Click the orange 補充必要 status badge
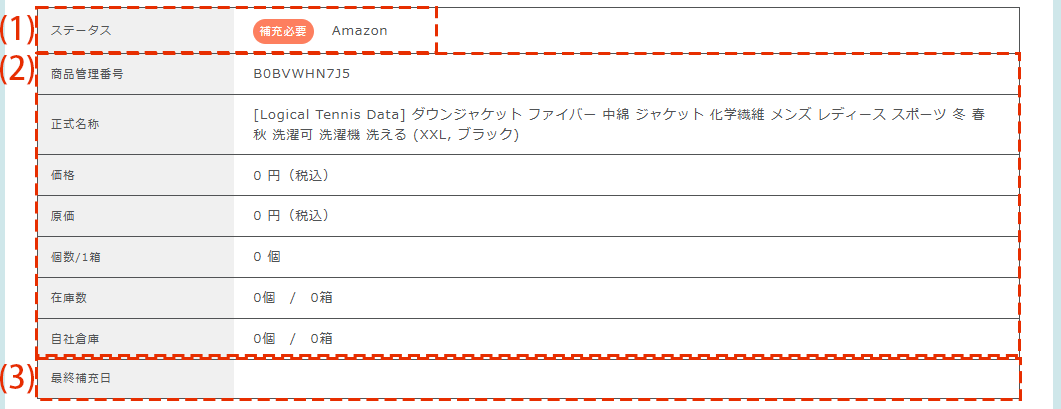This screenshot has width=1061, height=409. click(x=283, y=31)
